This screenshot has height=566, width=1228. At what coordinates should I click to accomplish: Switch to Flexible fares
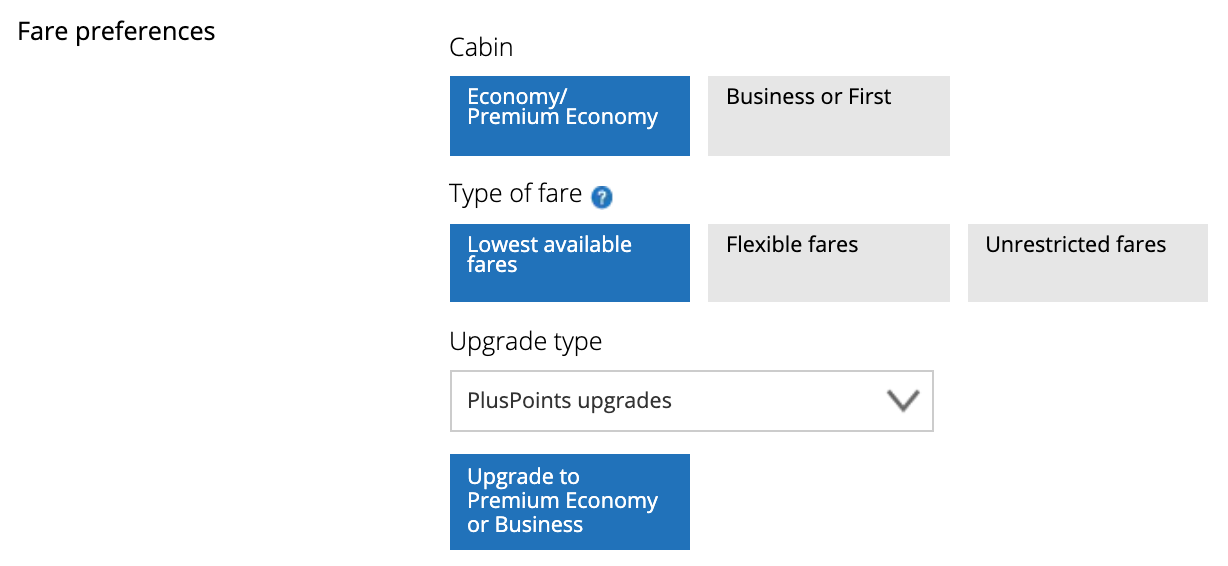pyautogui.click(x=828, y=263)
